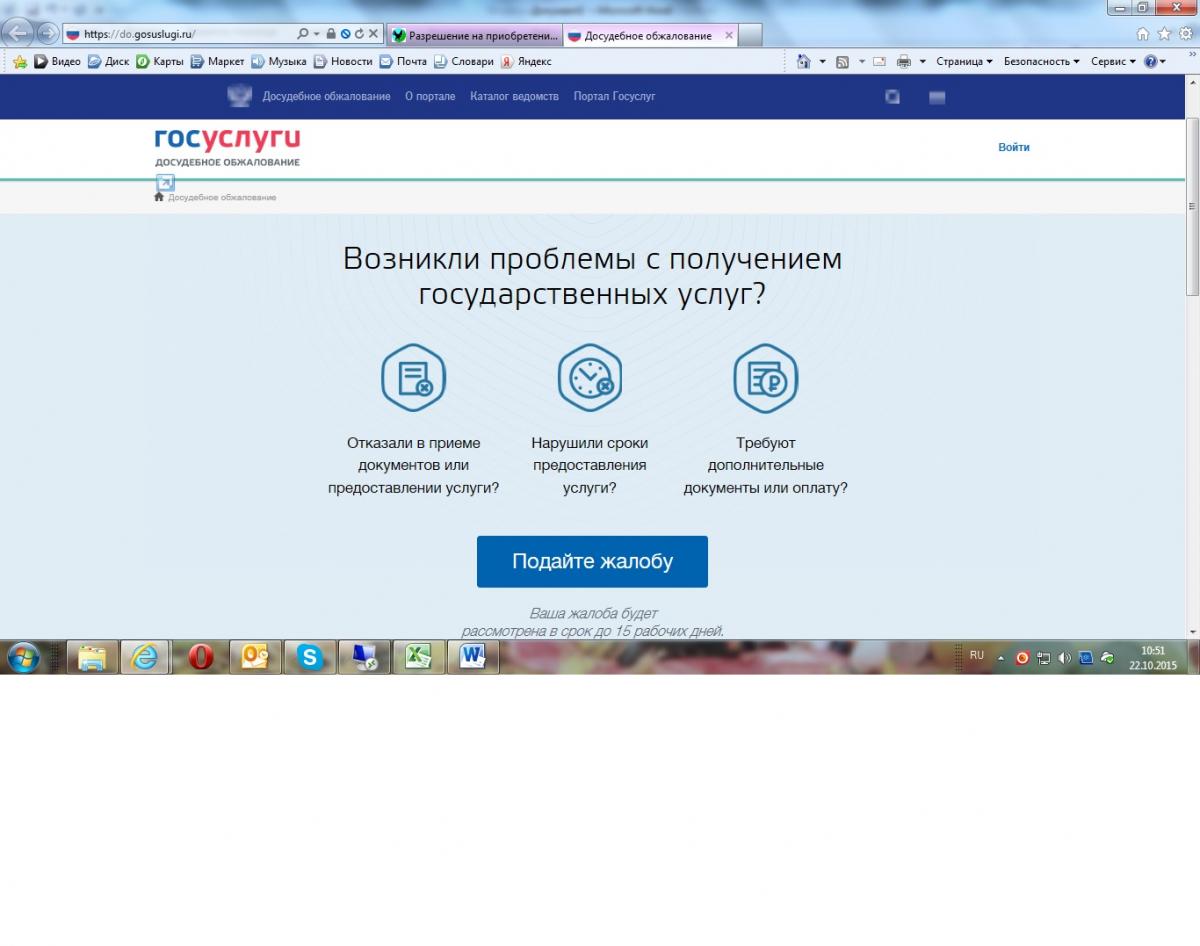Open the Favorites star icon
Viewport: 1200px width, 946px height.
1164,34
